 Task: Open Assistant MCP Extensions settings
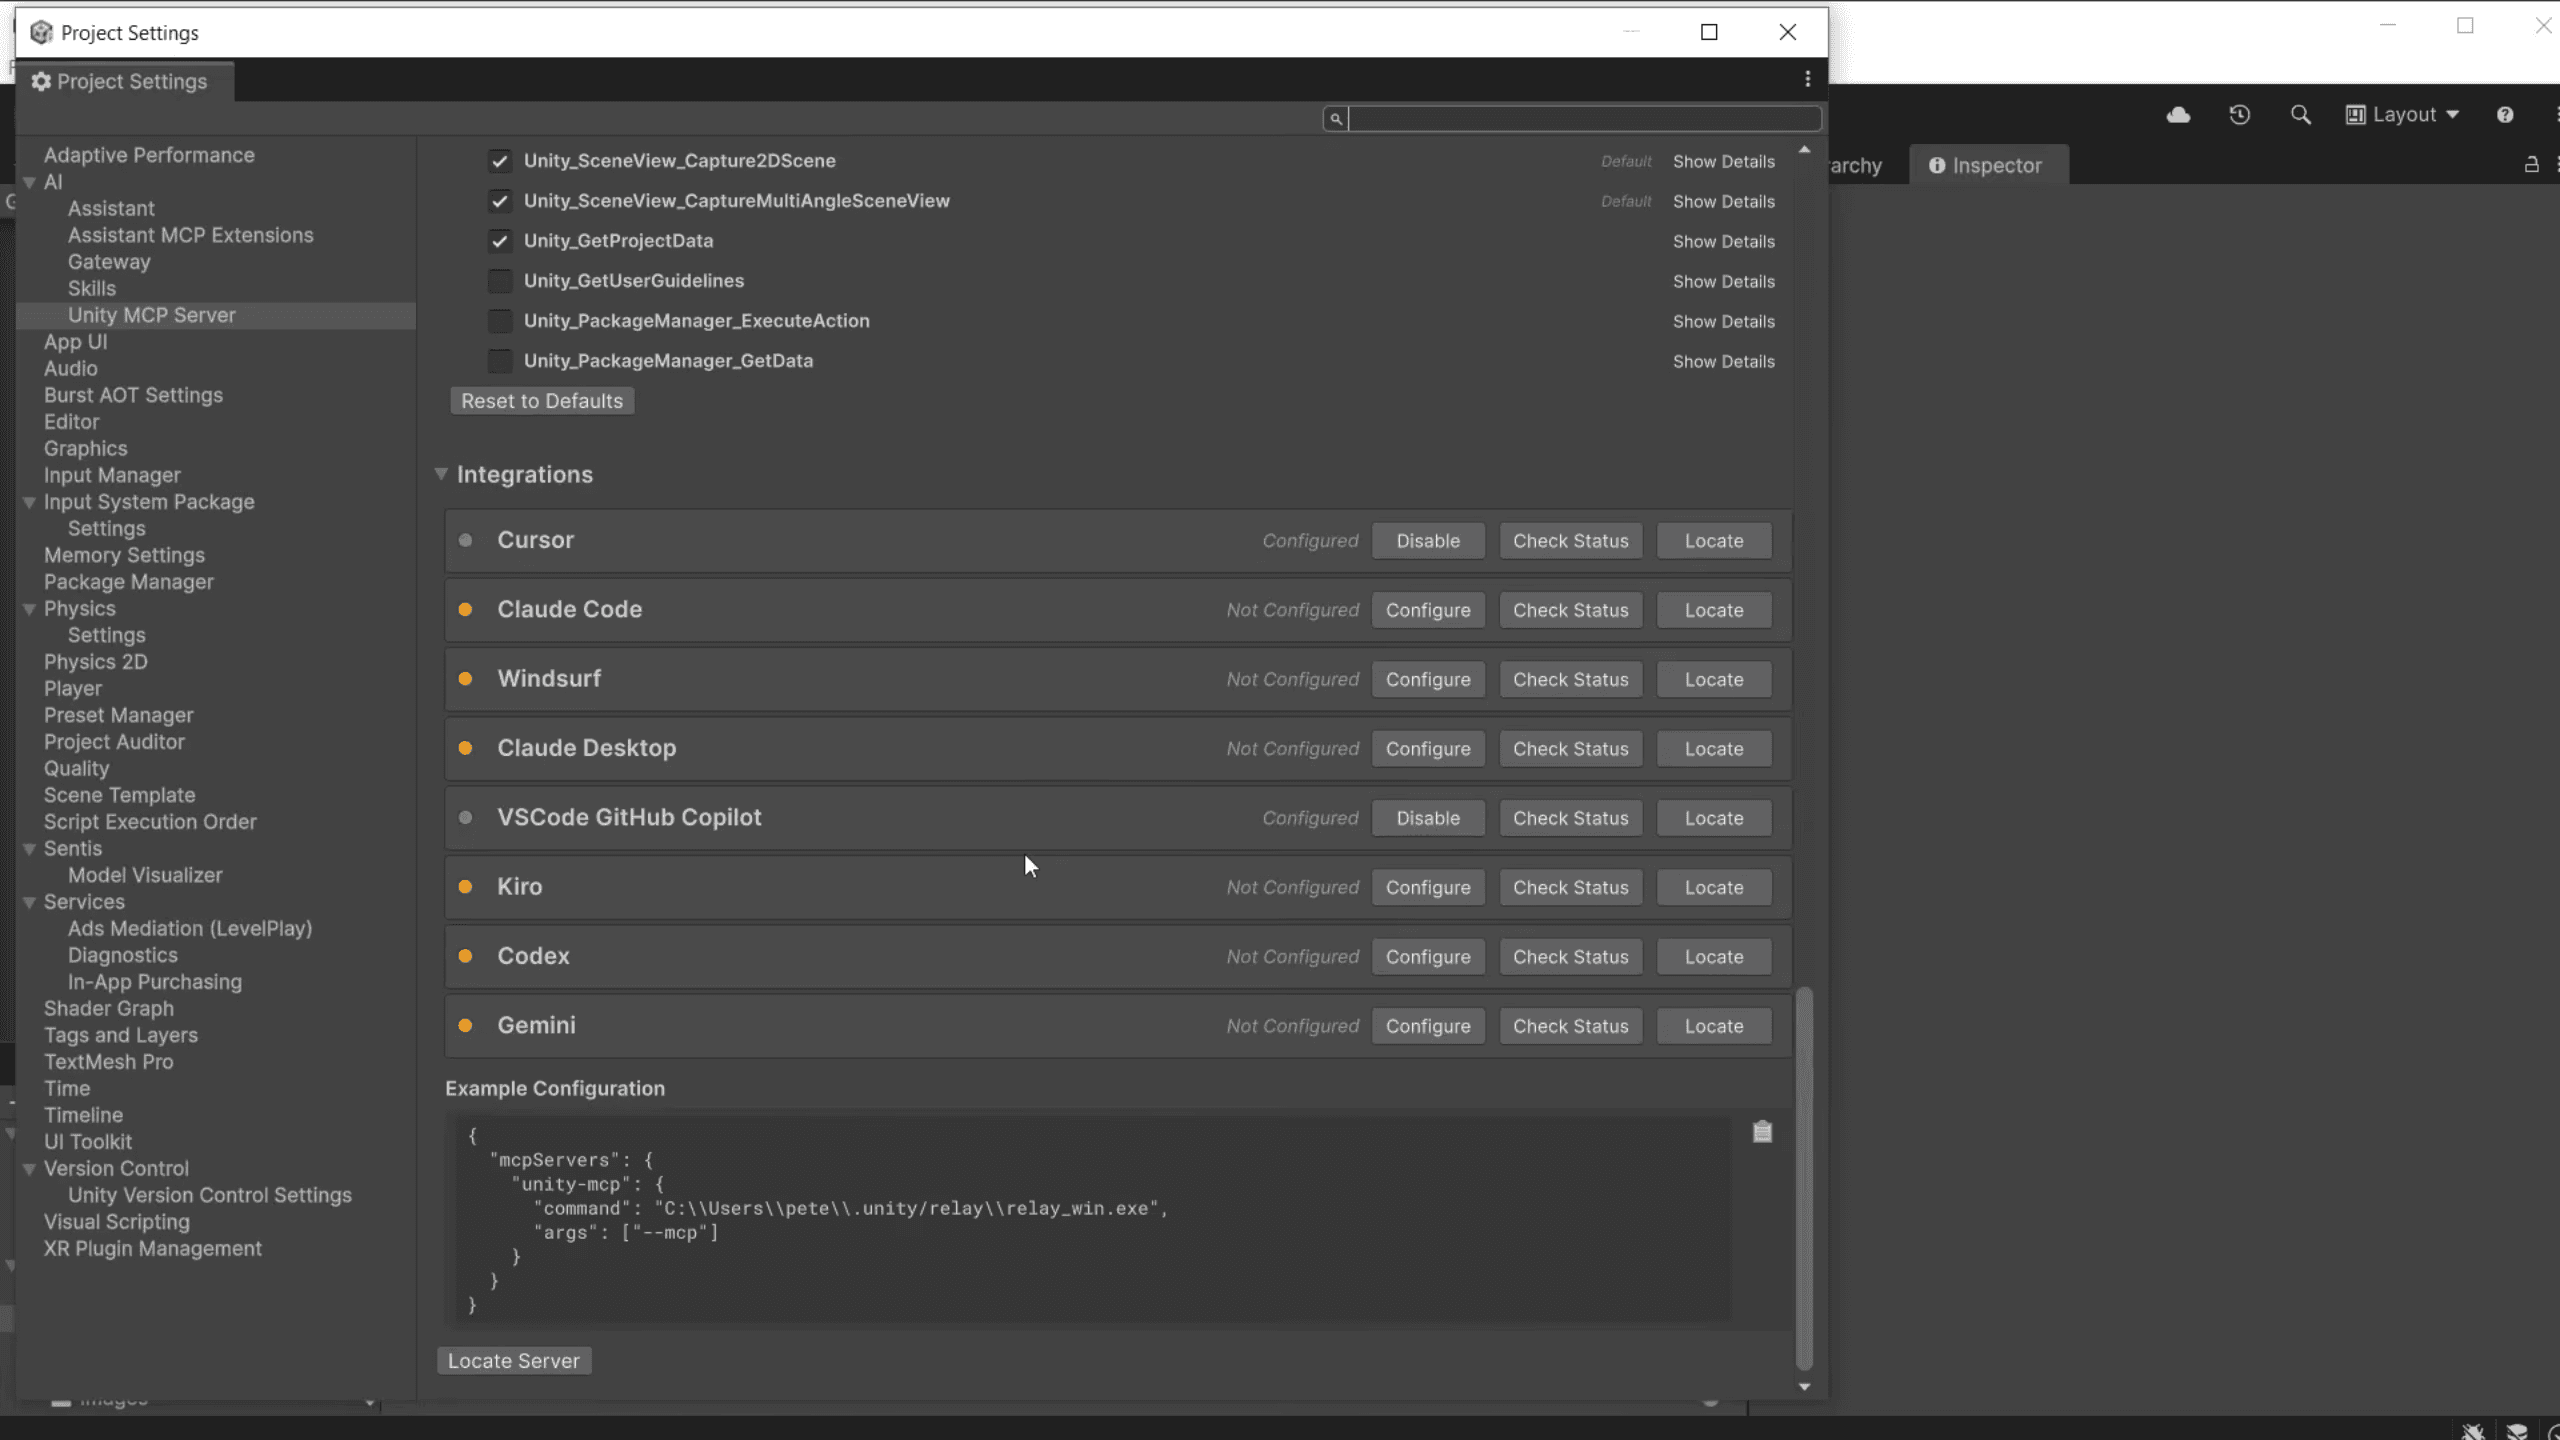coord(190,235)
